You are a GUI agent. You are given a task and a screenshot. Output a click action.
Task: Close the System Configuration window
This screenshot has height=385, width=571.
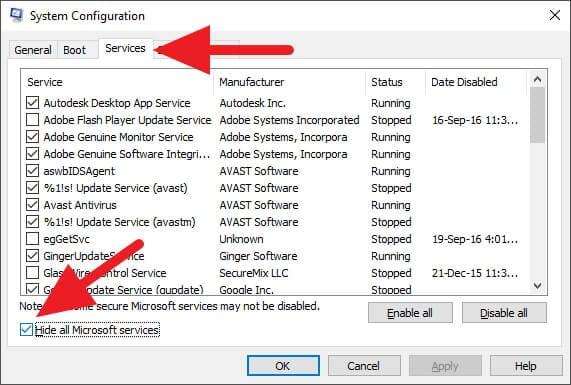[x=555, y=15]
